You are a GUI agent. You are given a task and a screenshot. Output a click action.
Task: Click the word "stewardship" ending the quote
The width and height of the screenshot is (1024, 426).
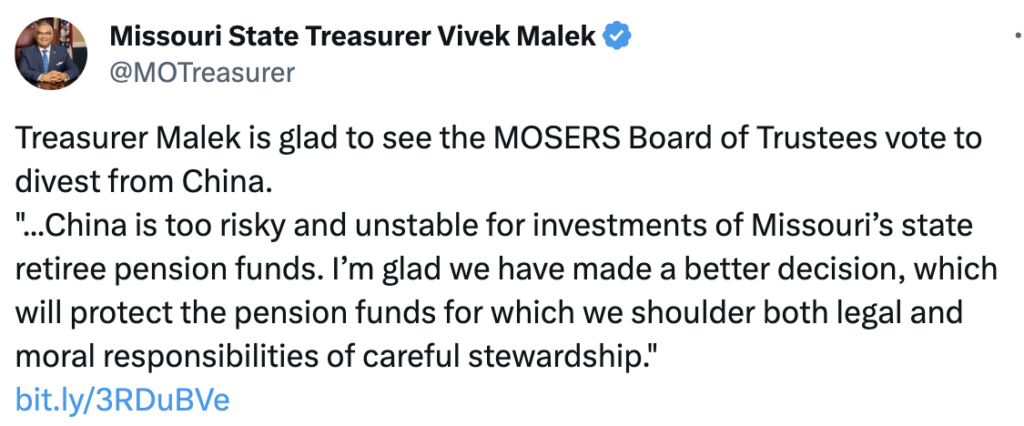(539, 357)
